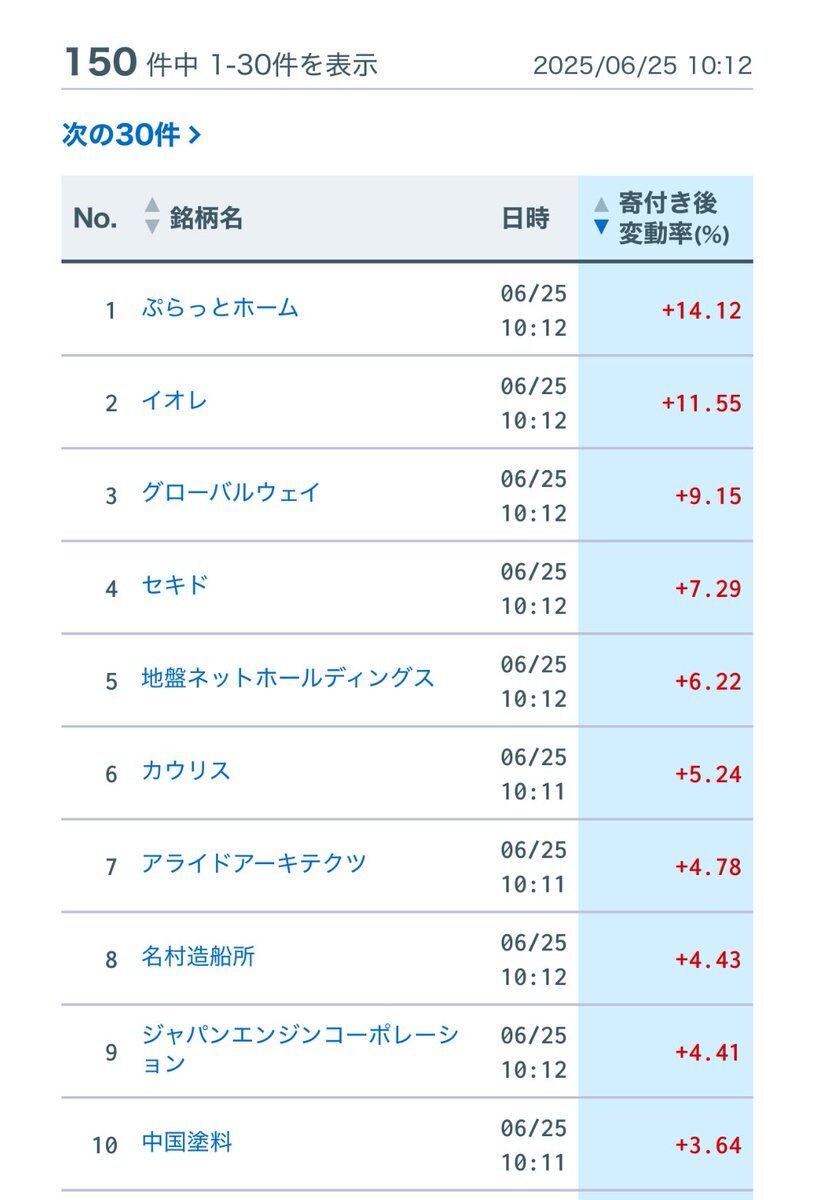
Task: Click the chevron next to 次の30件
Action: [x=194, y=135]
